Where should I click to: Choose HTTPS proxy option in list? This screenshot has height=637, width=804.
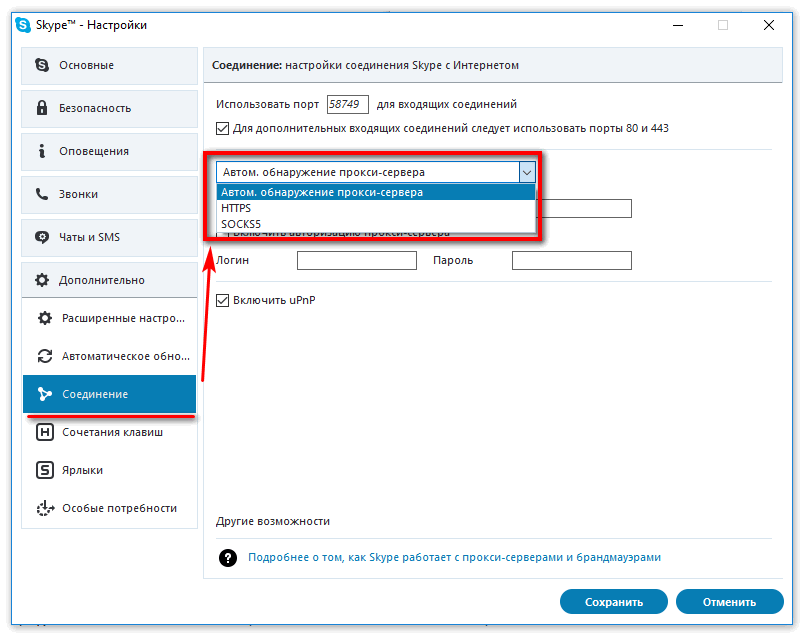coord(376,208)
